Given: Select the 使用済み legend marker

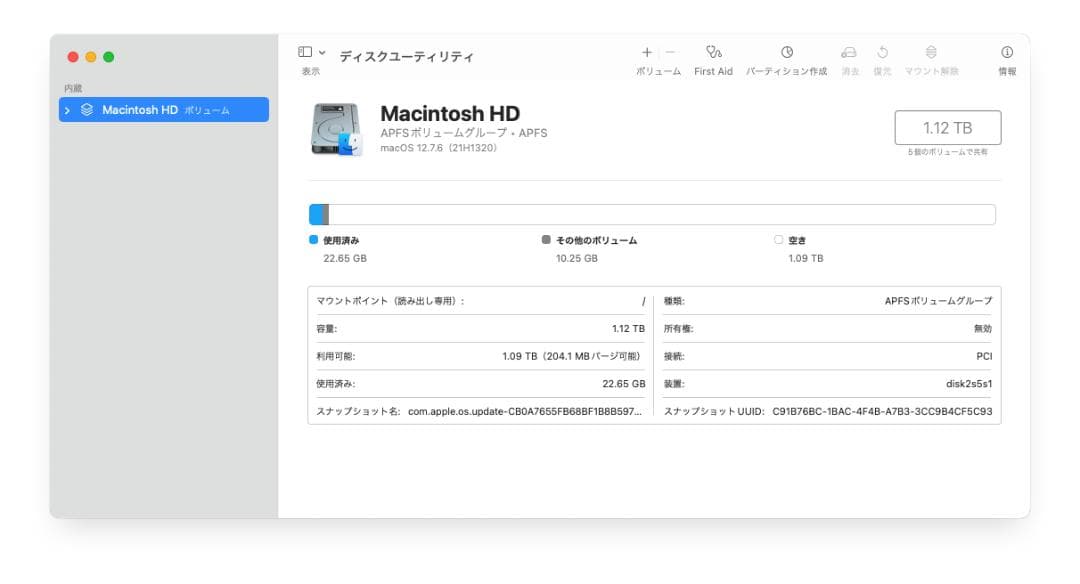Looking at the screenshot, I should [313, 237].
